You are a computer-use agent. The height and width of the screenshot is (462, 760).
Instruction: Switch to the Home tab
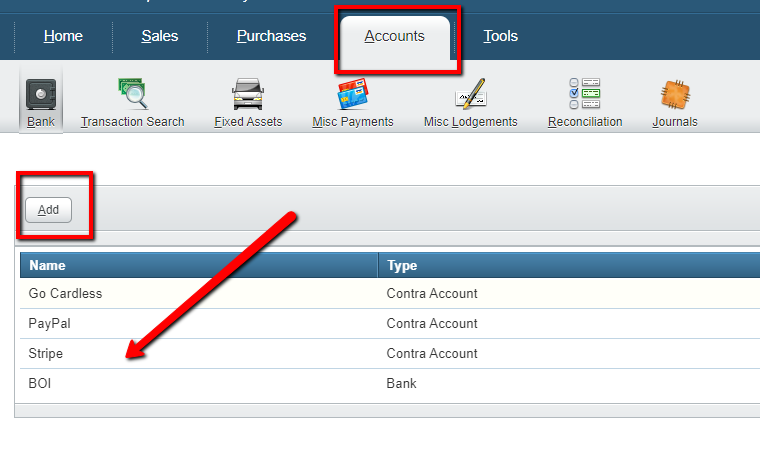coord(63,36)
